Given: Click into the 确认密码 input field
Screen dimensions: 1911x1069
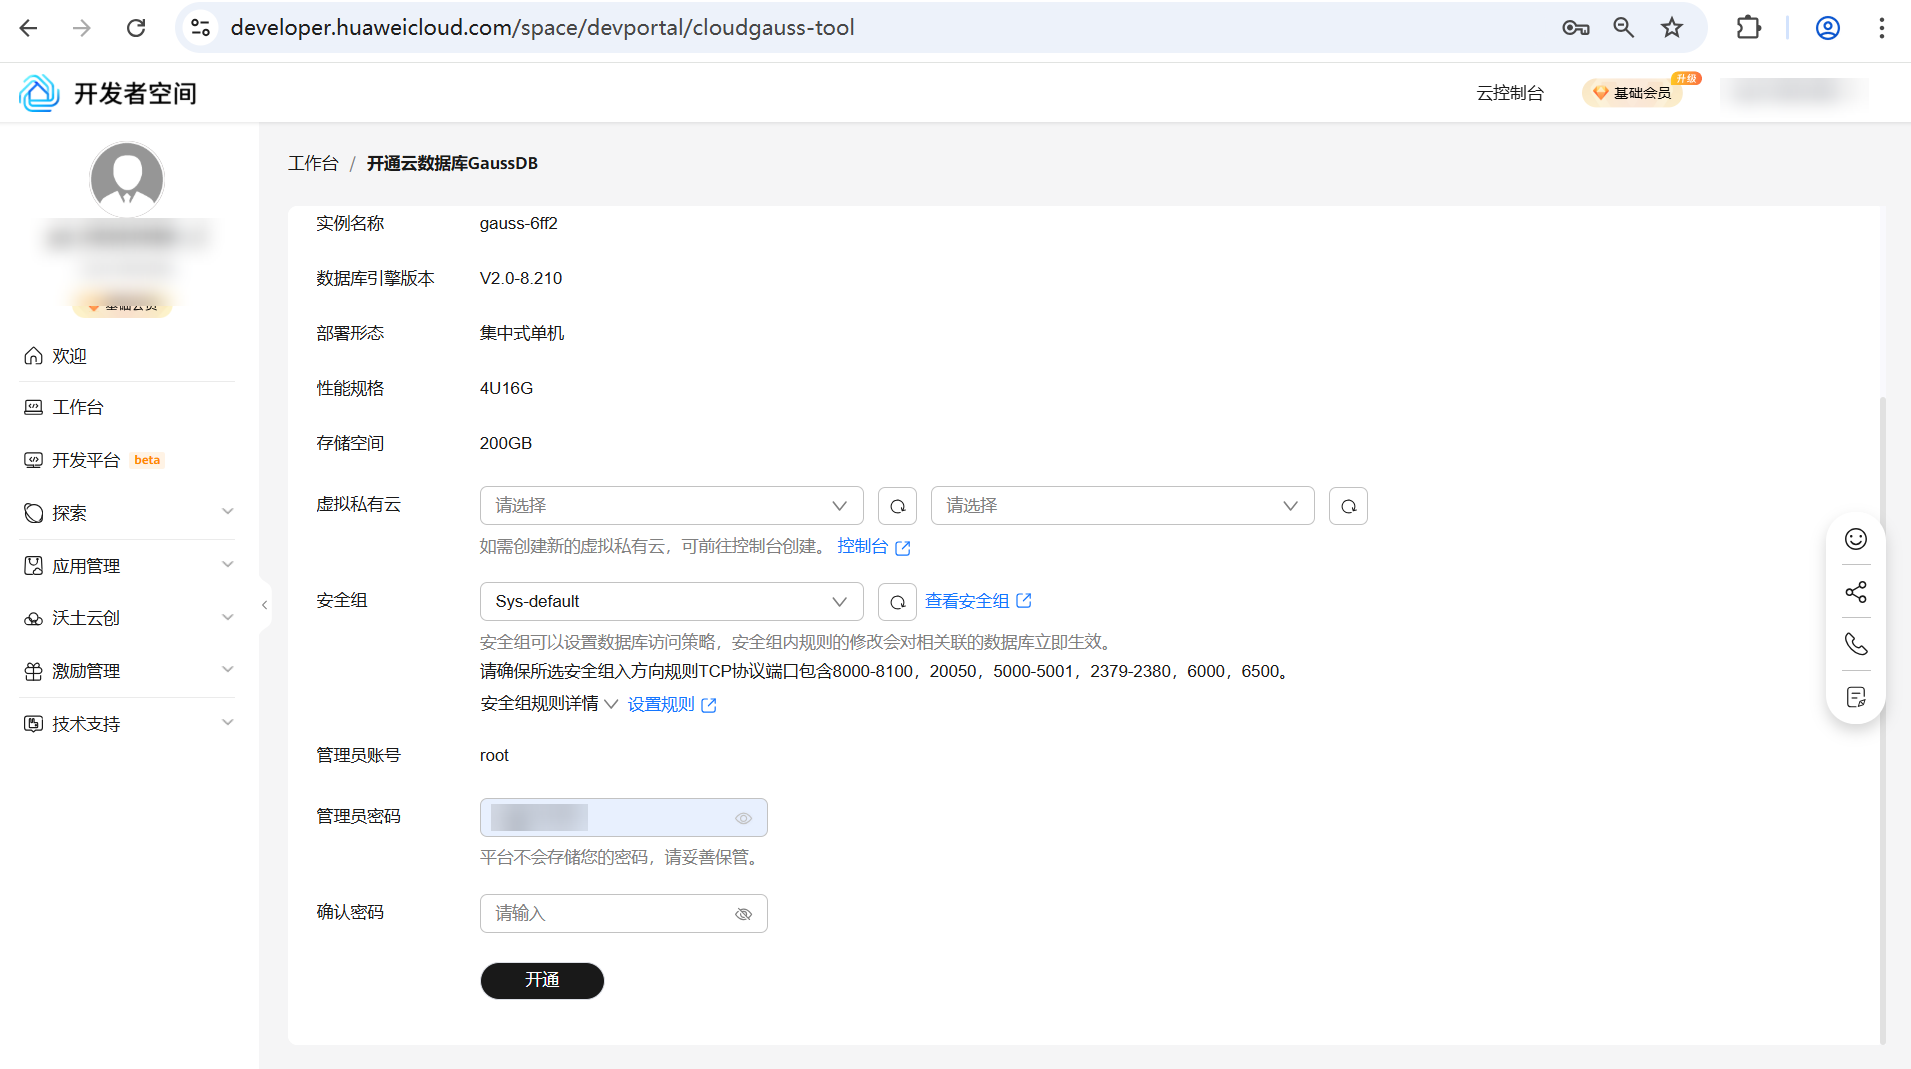Looking at the screenshot, I should (623, 914).
